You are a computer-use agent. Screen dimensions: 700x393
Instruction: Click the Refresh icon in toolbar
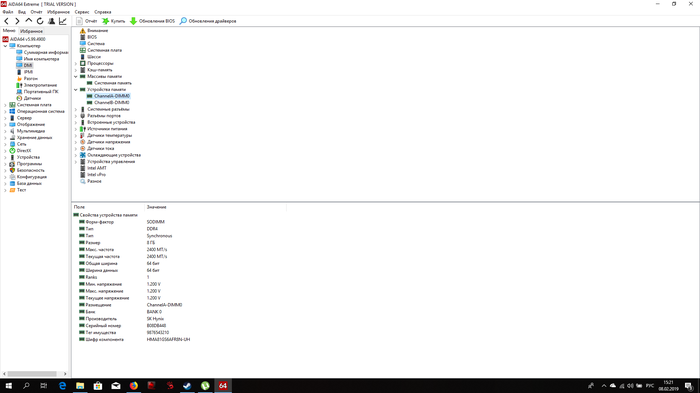(40, 21)
